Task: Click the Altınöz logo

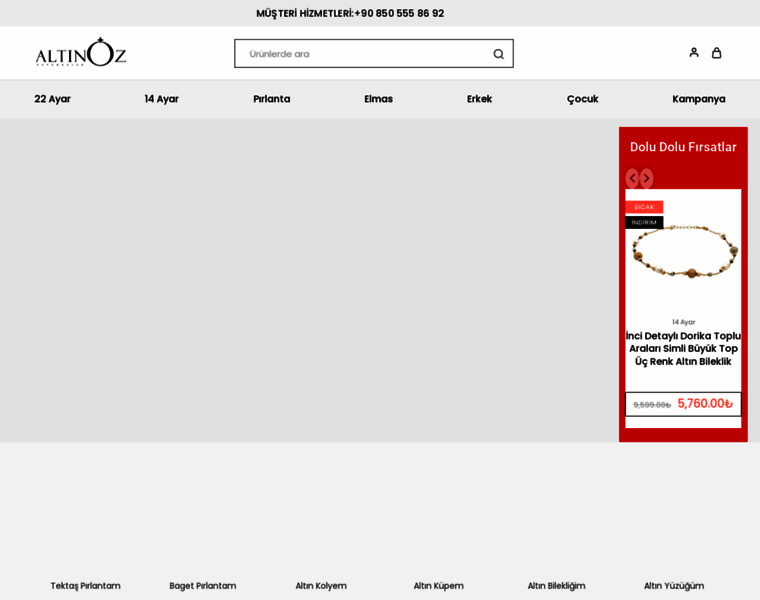Action: coord(81,52)
